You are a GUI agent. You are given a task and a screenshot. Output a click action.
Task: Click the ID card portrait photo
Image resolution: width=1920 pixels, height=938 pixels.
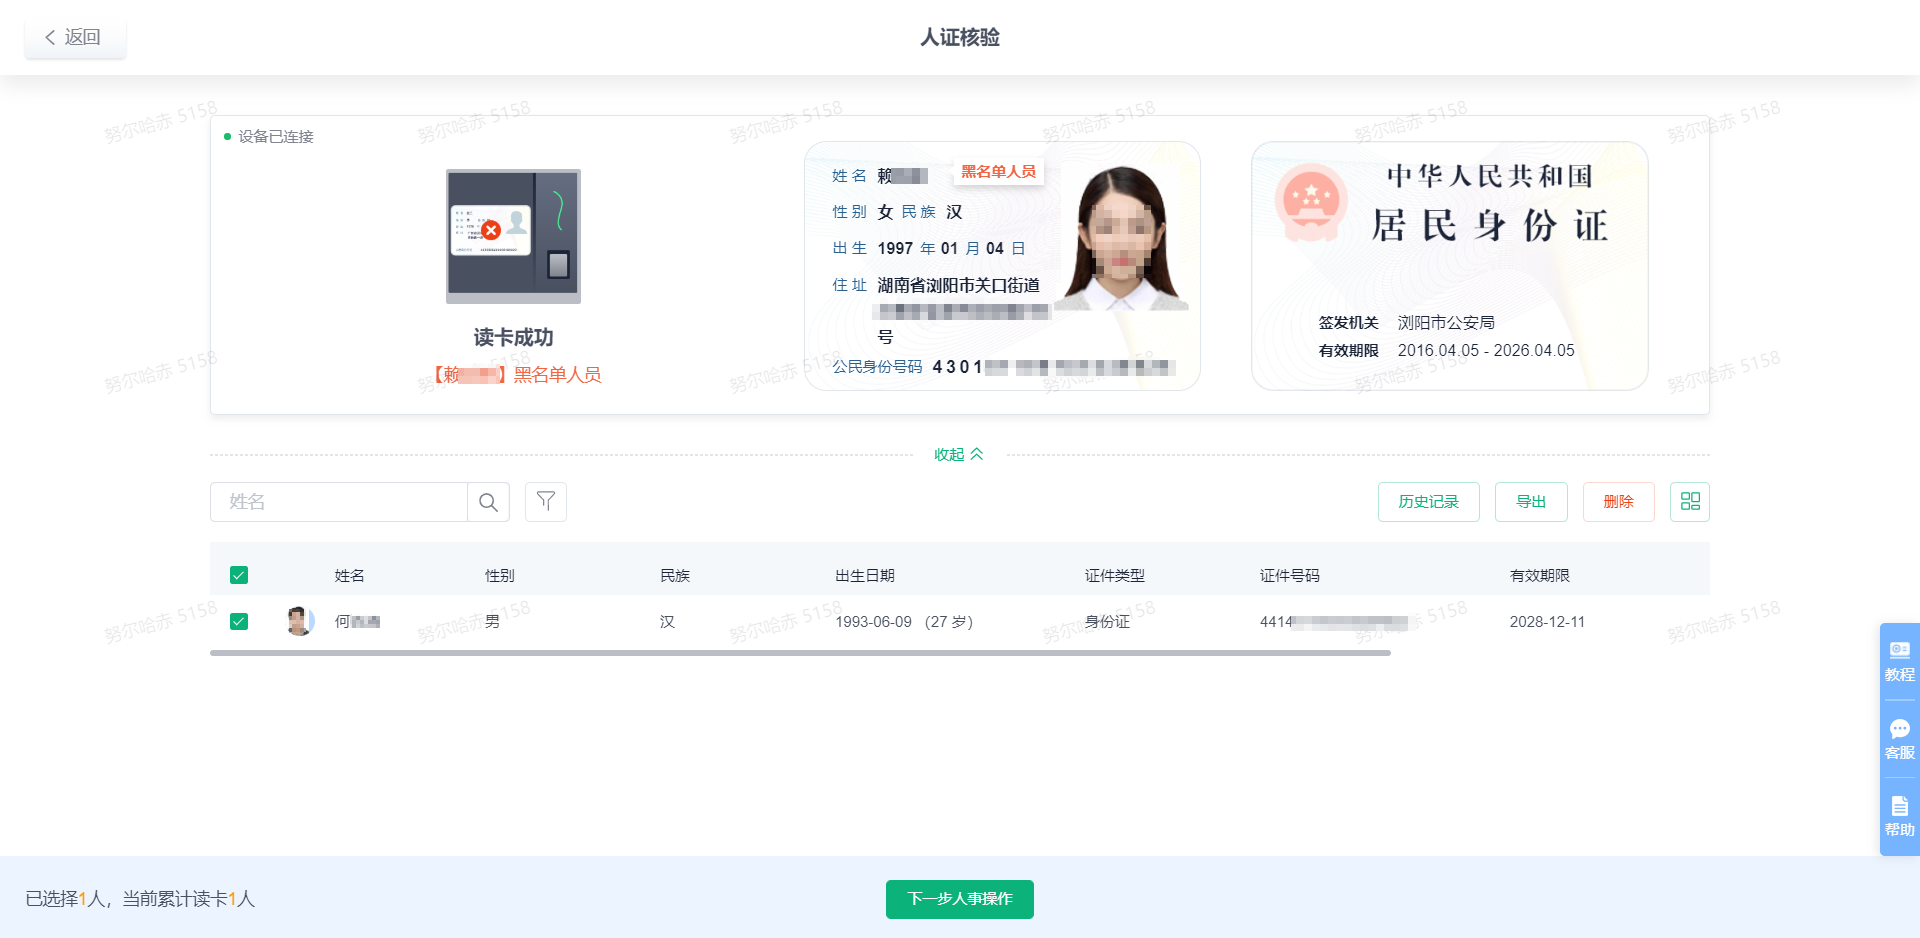[1122, 238]
